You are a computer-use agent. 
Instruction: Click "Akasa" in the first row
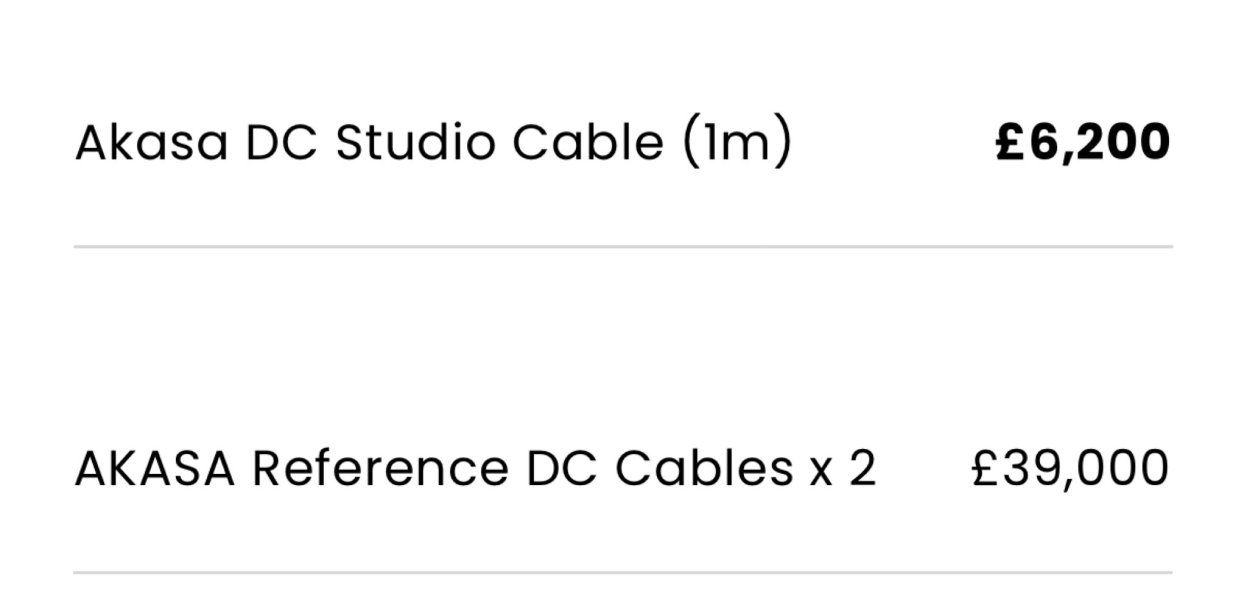click(151, 143)
